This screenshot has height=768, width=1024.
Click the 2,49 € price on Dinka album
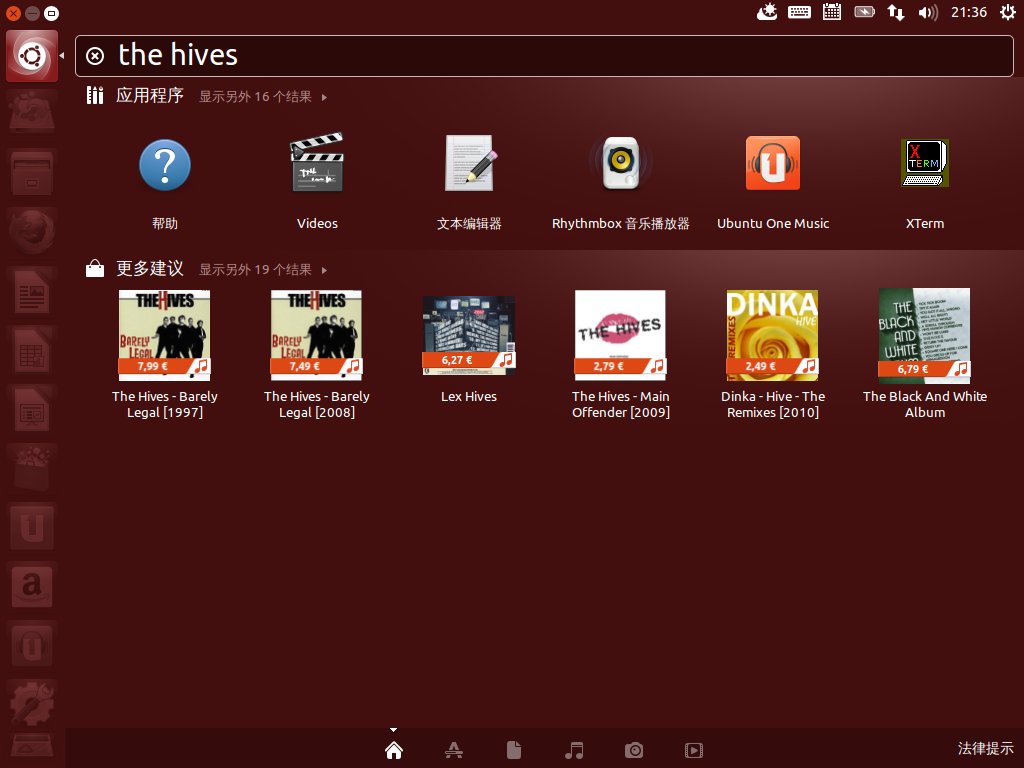[x=761, y=366]
